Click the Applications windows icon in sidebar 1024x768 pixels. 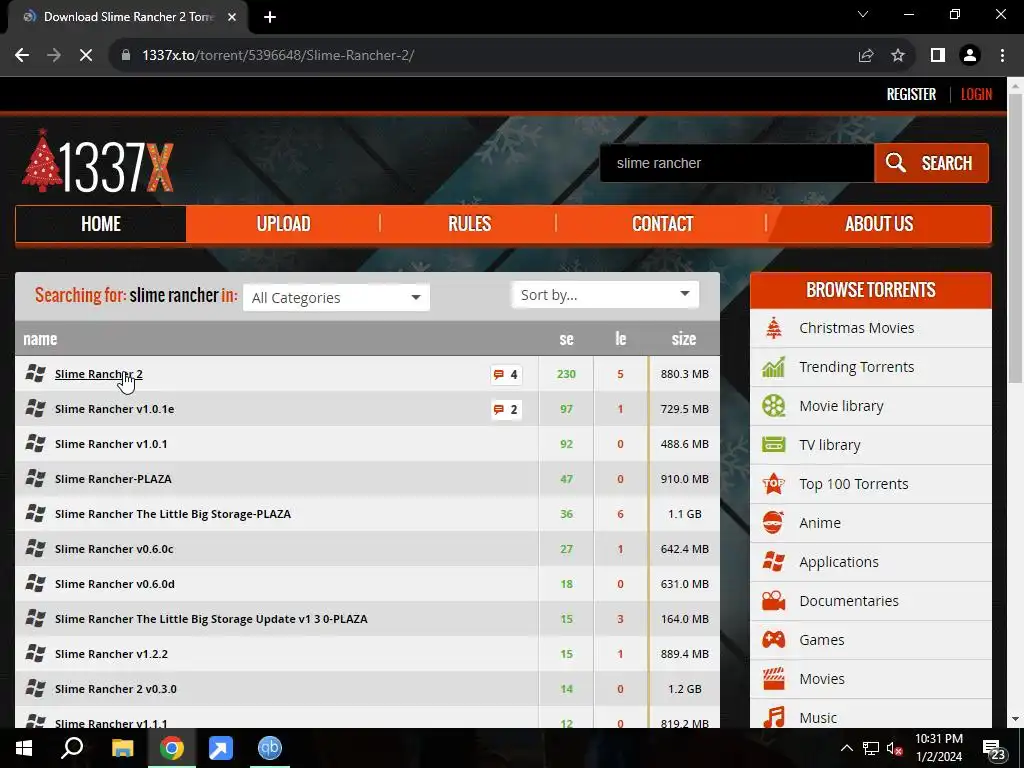click(774, 562)
